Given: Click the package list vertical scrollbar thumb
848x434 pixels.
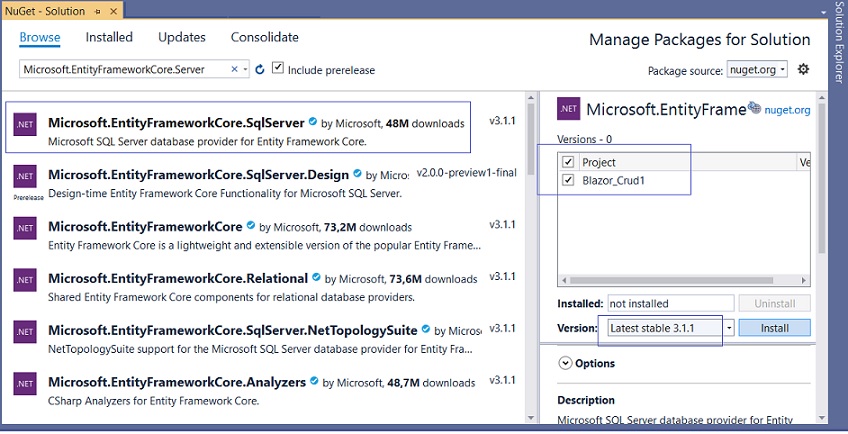Looking at the screenshot, I should (531, 139).
